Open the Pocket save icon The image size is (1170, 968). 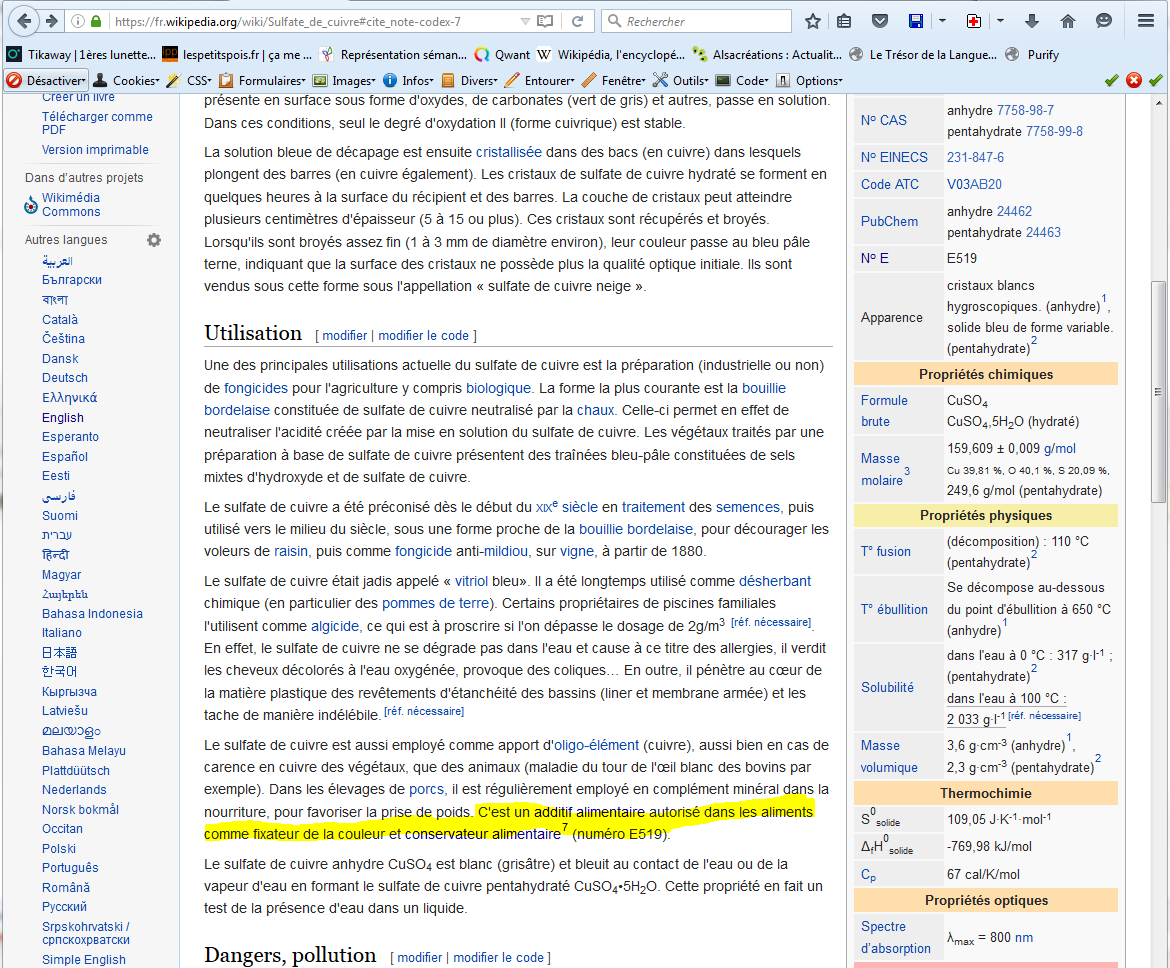pos(879,21)
